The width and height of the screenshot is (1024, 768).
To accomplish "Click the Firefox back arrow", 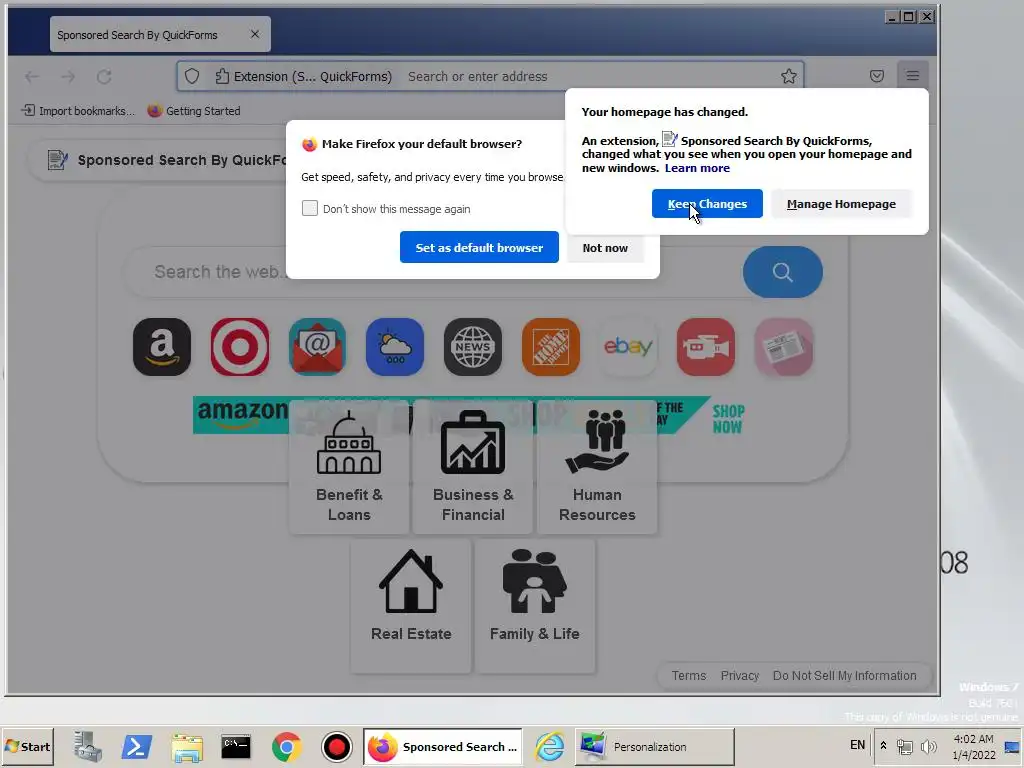I will click(31, 76).
